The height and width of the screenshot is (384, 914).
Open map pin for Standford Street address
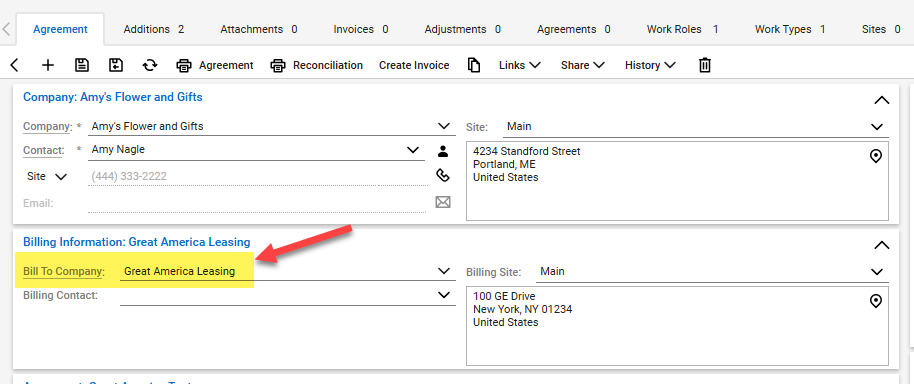[875, 156]
